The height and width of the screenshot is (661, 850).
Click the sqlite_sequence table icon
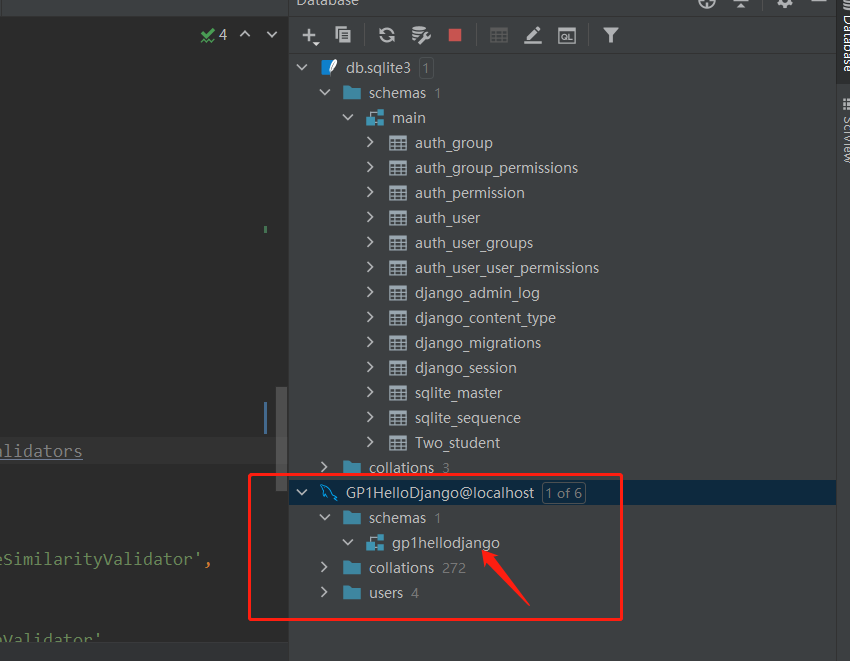click(398, 418)
